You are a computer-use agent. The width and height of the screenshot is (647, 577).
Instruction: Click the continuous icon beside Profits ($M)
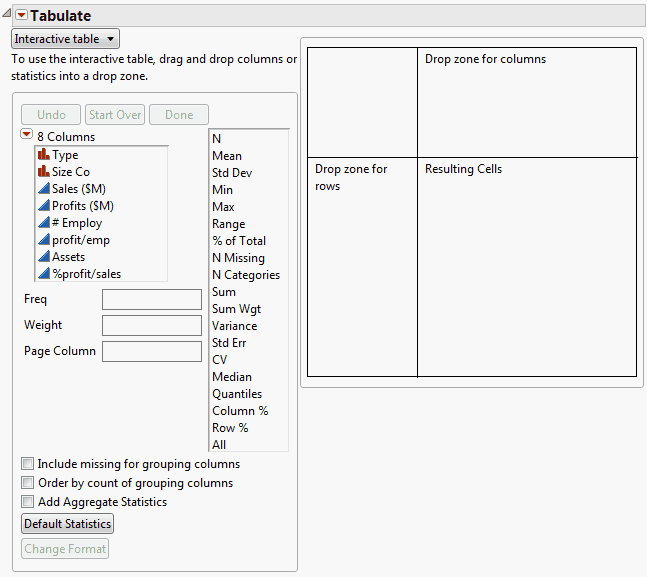(x=43, y=206)
